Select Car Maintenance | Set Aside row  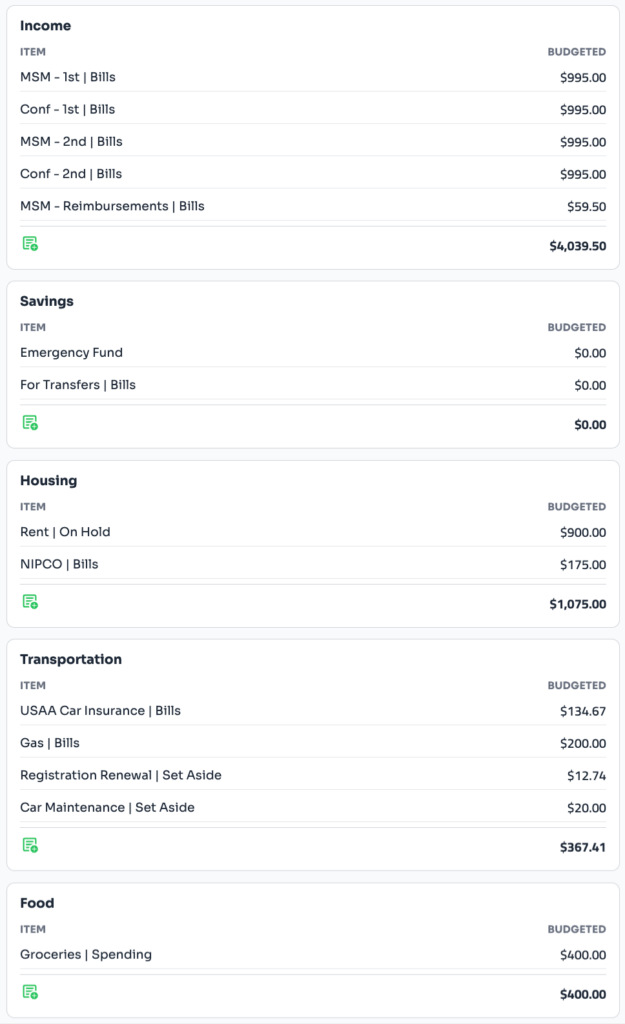(x=107, y=808)
